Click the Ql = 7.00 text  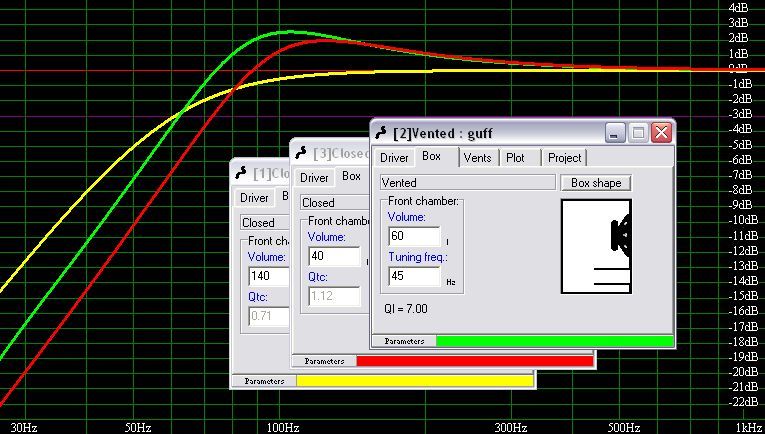point(406,309)
